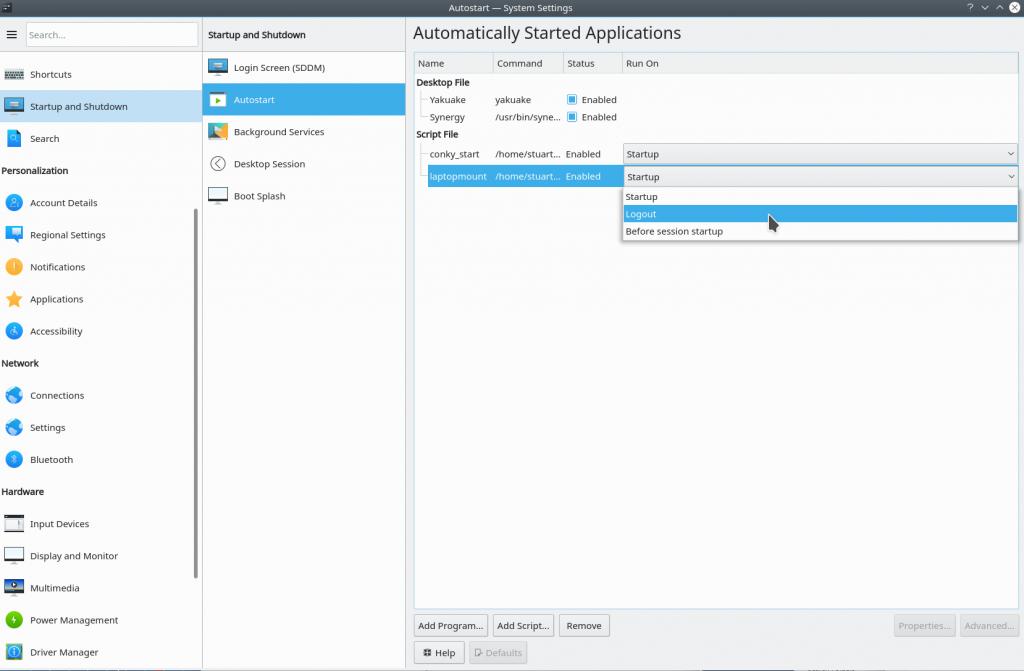The image size is (1024, 671).
Task: Click the Notifications sidebar icon
Action: 14,267
